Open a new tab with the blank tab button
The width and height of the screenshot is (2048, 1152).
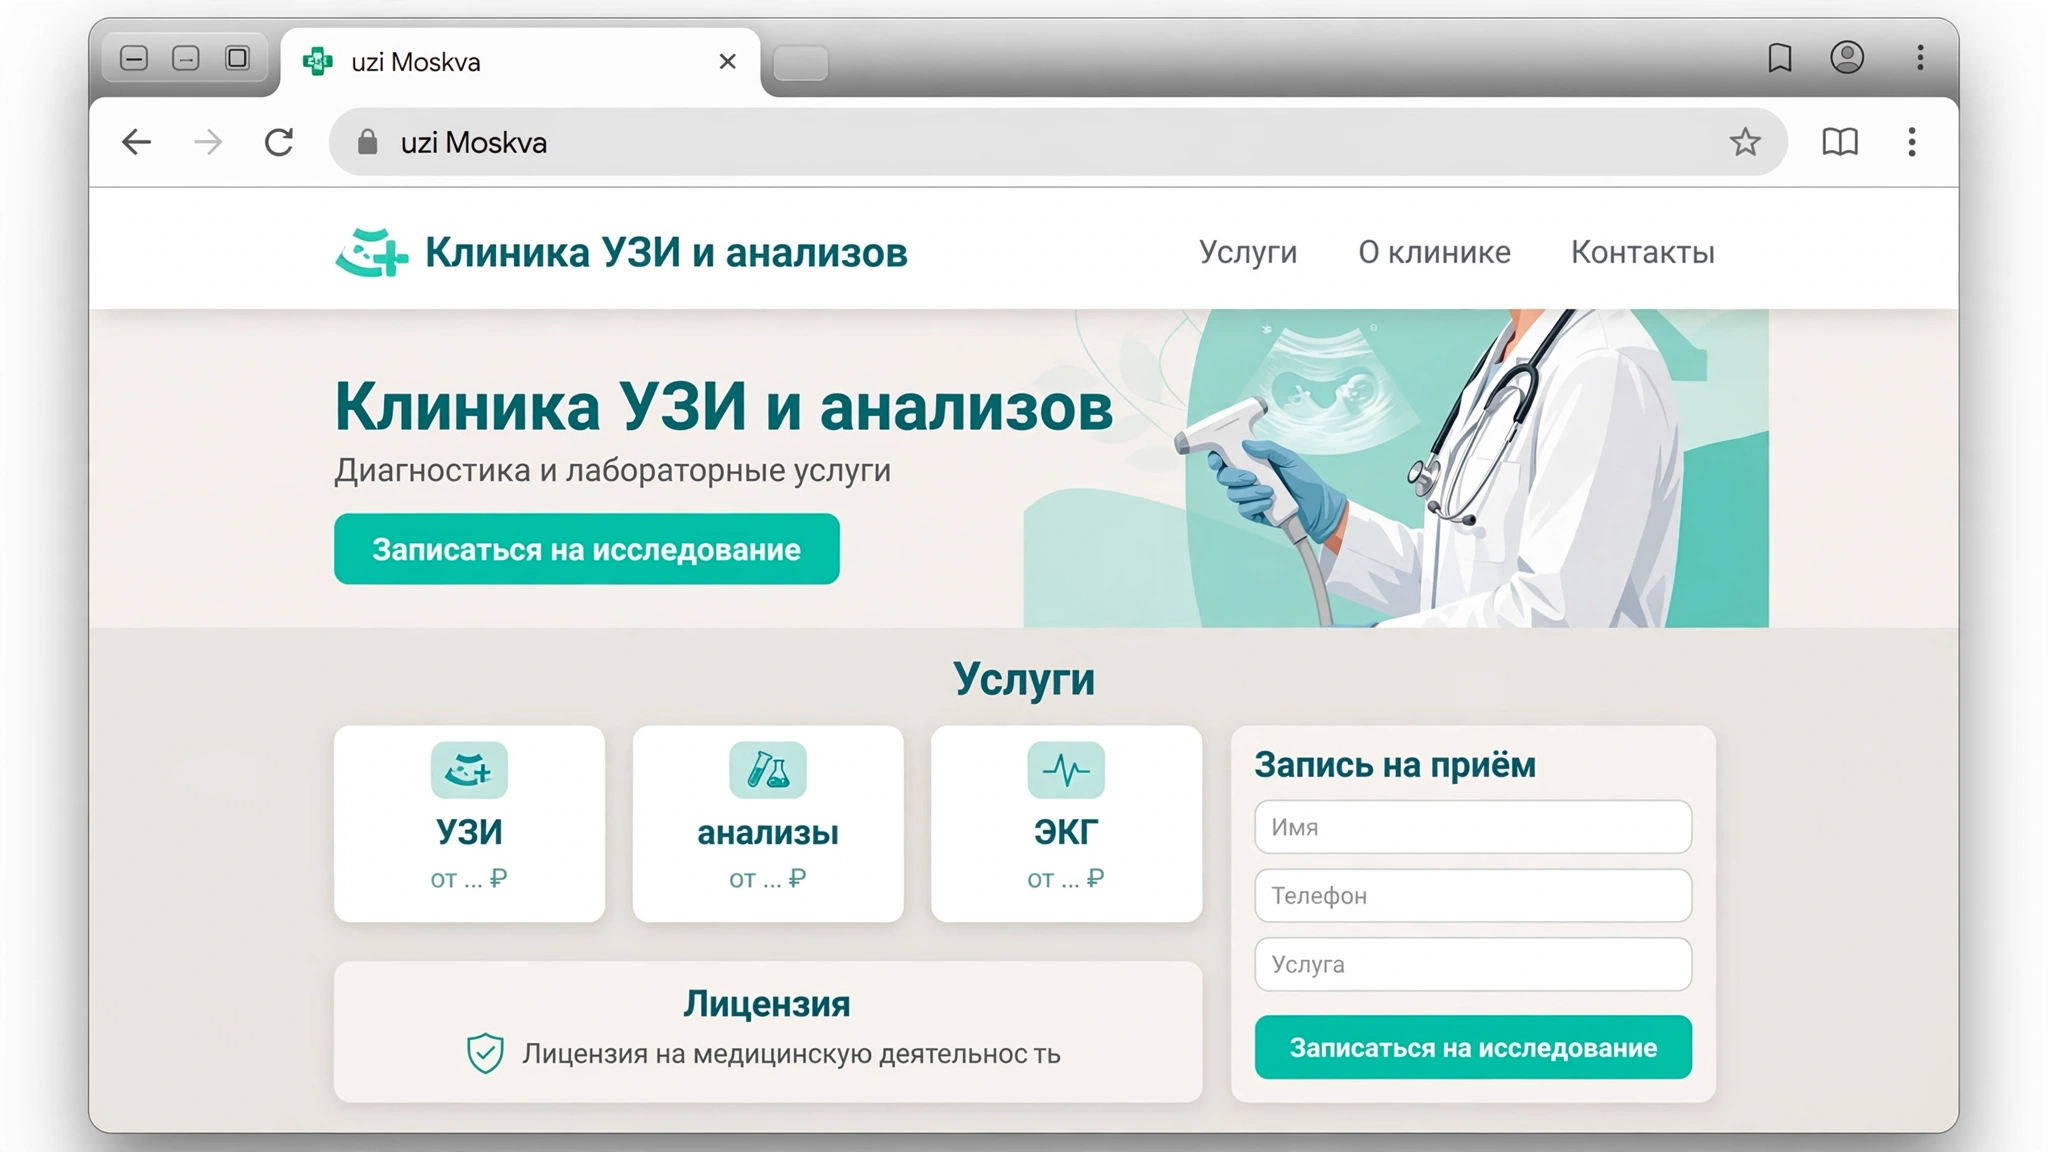[800, 63]
